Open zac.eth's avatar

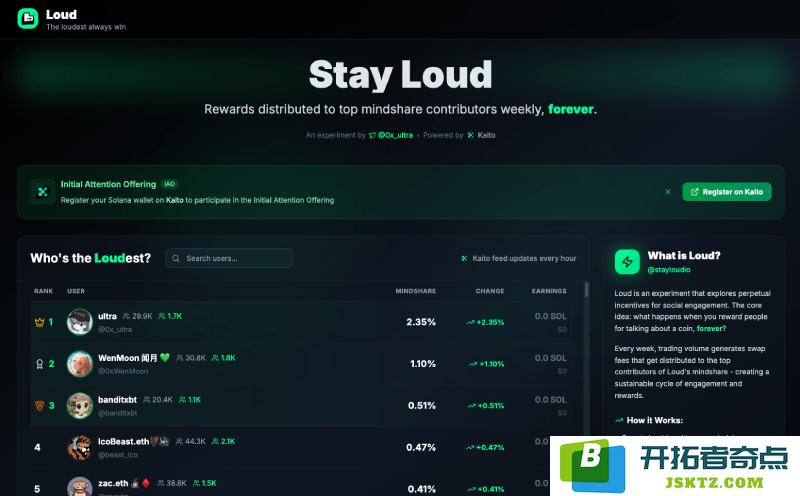pyautogui.click(x=80, y=487)
